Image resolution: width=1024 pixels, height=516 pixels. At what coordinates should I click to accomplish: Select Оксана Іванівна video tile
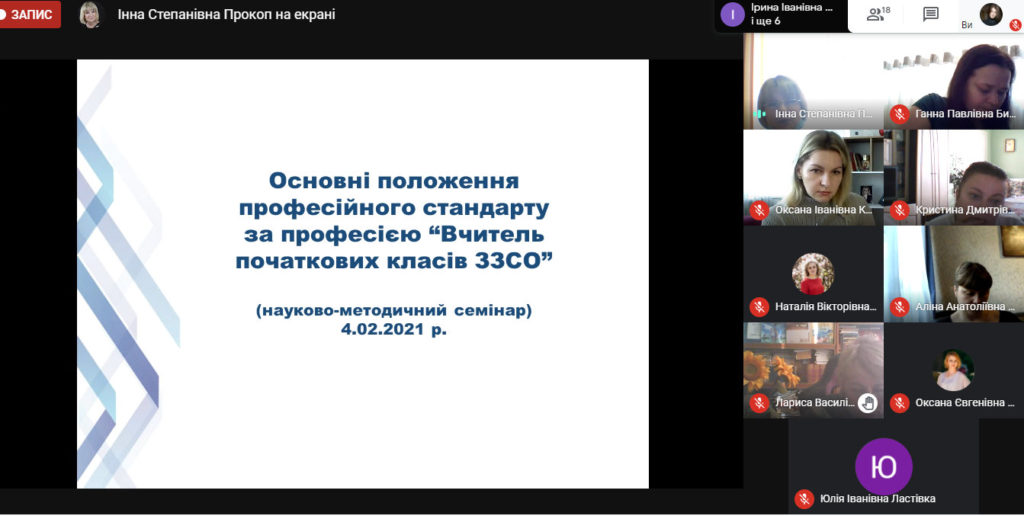point(813,178)
